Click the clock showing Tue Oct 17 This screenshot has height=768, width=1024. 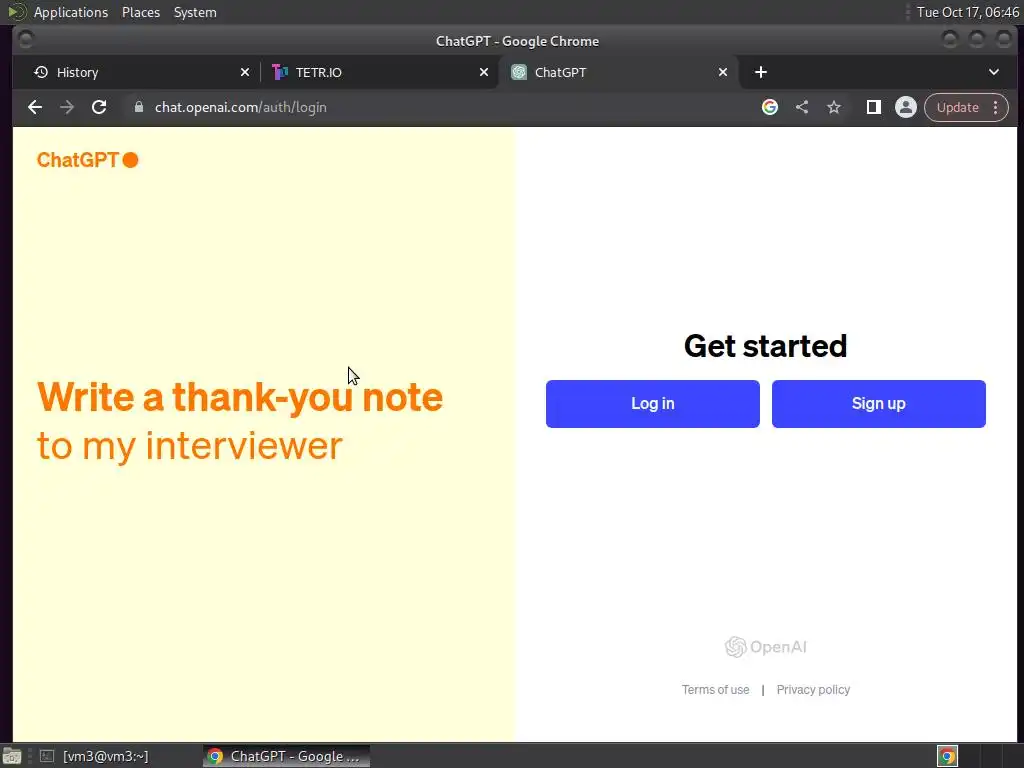click(x=967, y=12)
